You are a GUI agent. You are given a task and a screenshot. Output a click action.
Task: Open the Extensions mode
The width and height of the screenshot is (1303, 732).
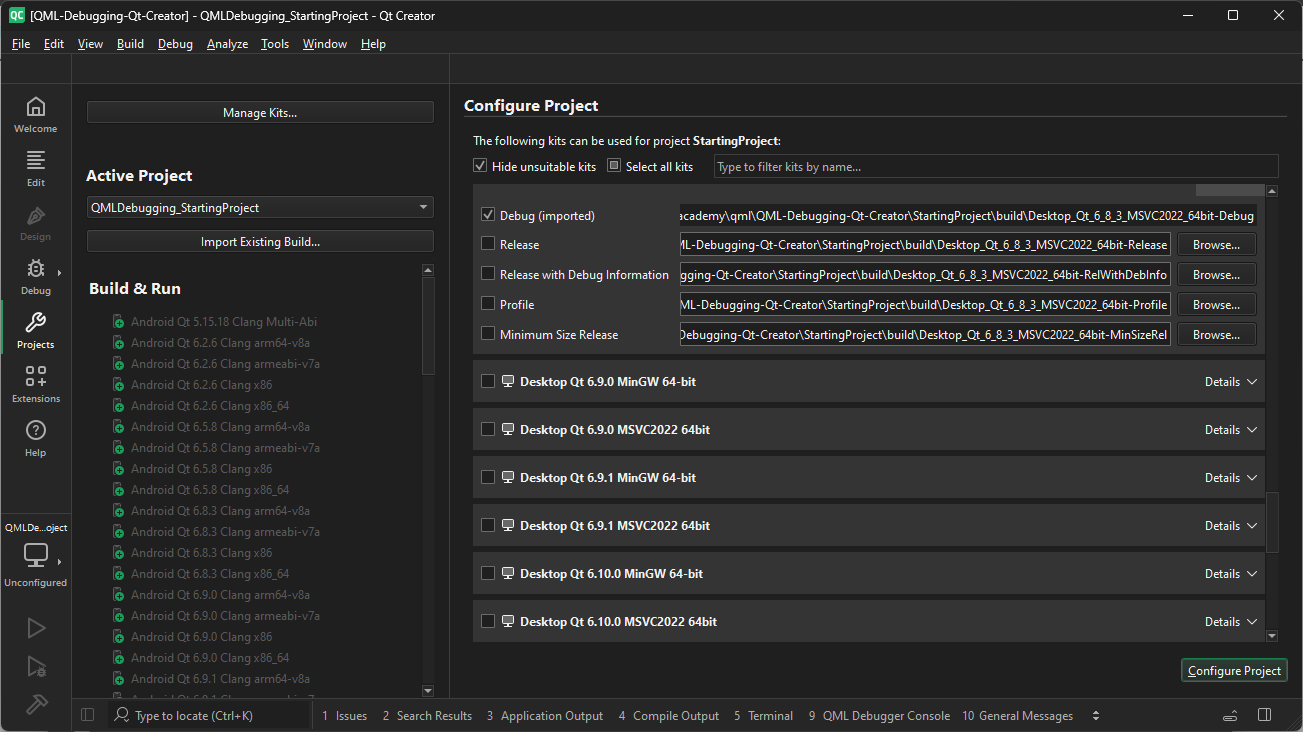[35, 385]
